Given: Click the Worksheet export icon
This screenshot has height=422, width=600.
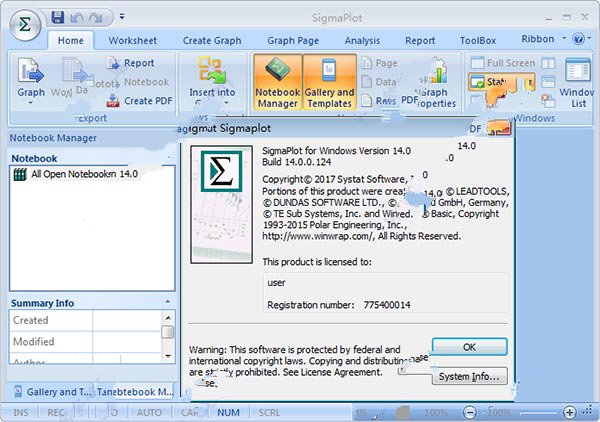Looking at the screenshot, I should (x=73, y=70).
